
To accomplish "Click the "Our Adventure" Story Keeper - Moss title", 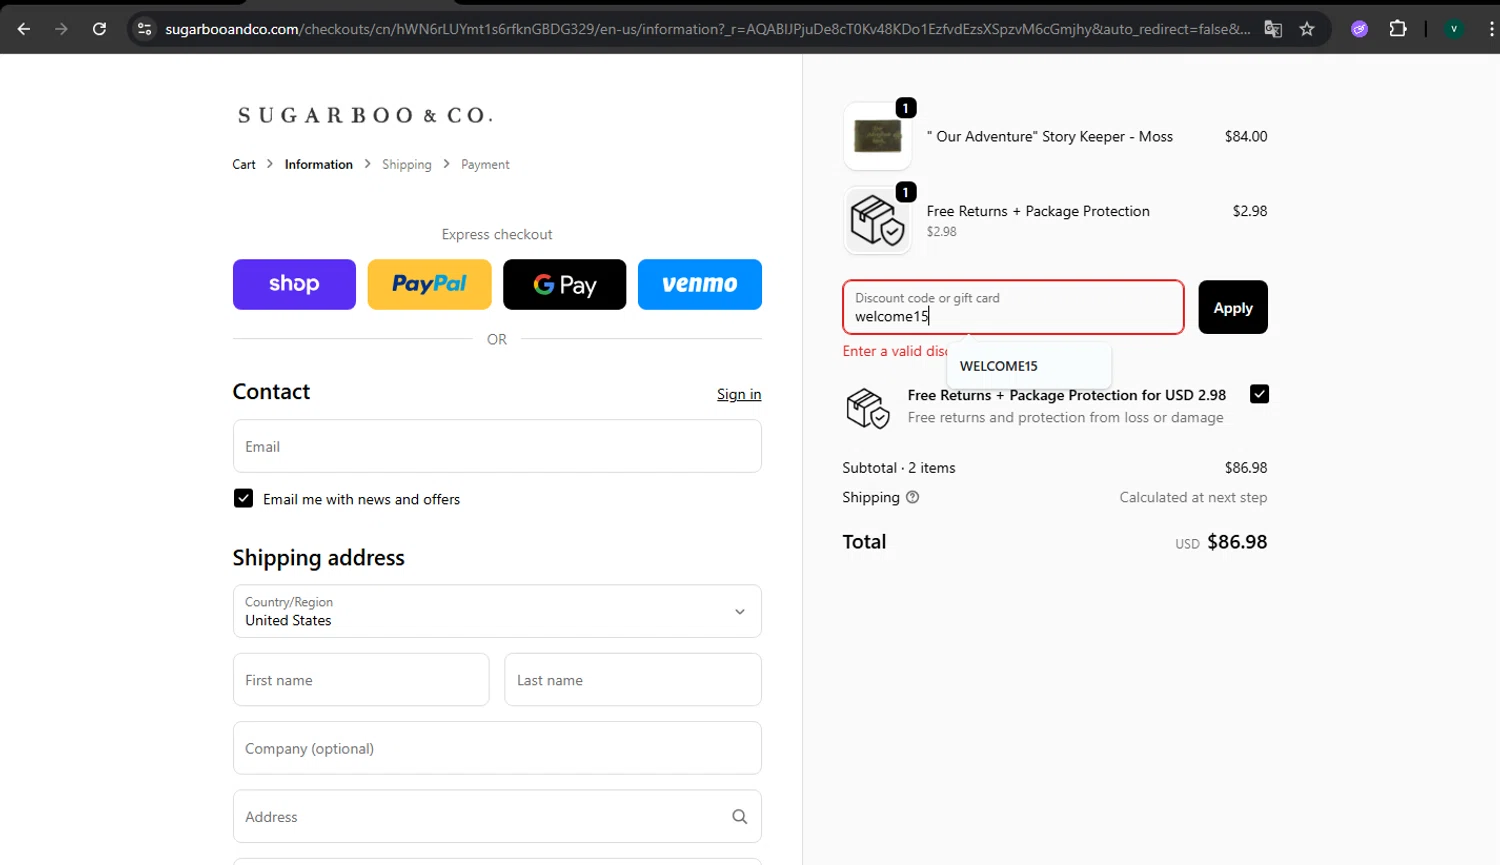I will click(x=1050, y=136).
